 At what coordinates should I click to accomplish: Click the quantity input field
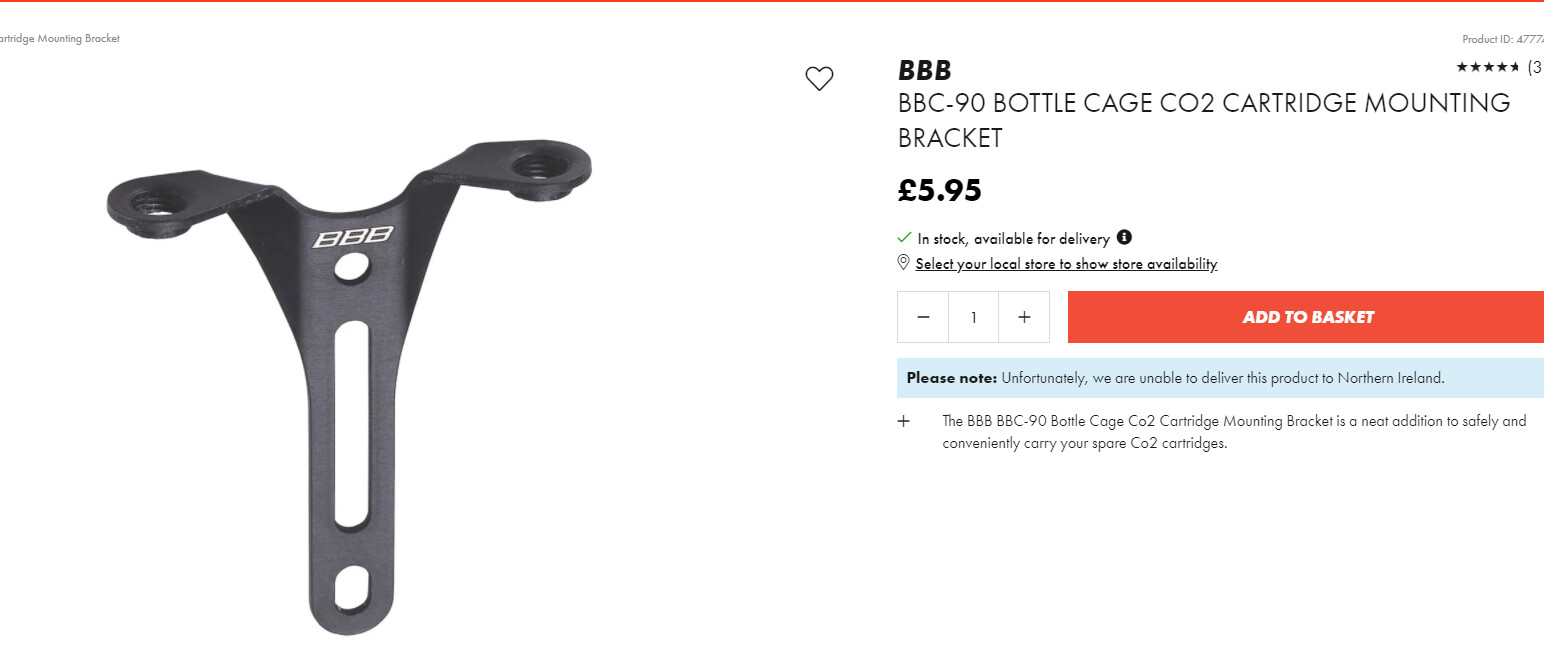click(973, 317)
